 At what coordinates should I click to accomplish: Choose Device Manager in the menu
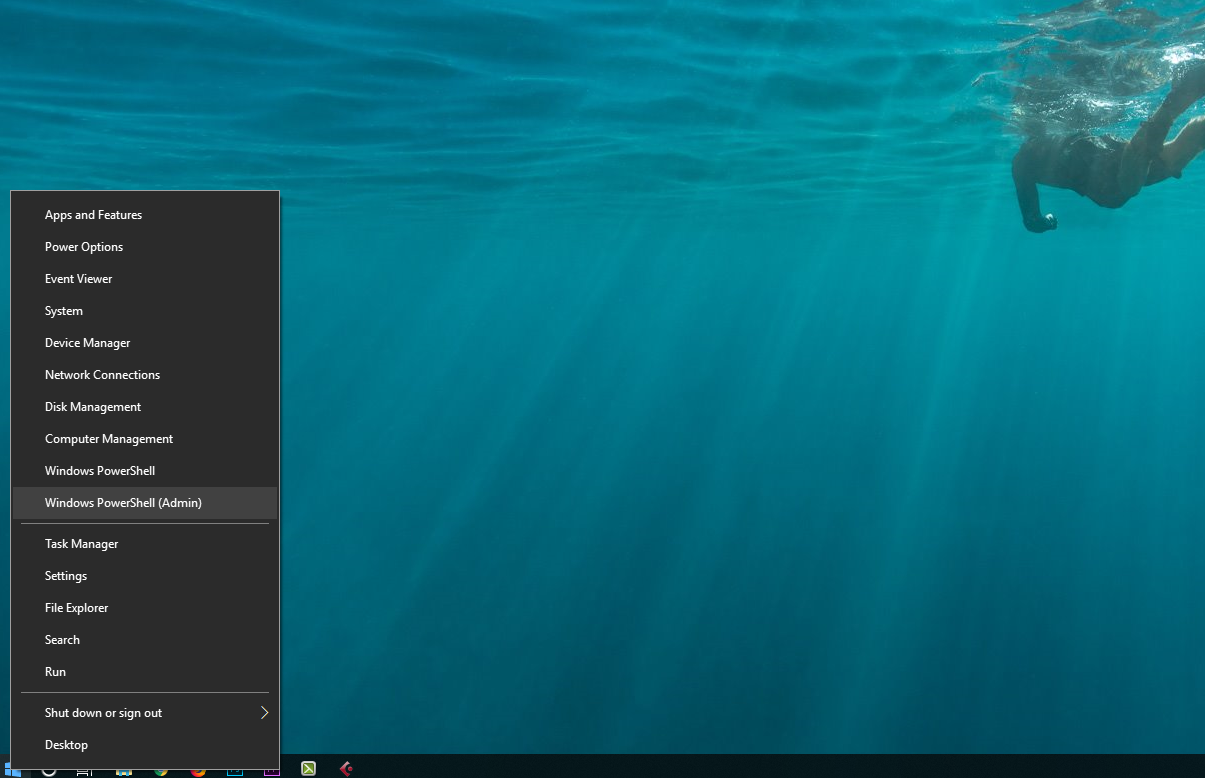[x=87, y=343]
